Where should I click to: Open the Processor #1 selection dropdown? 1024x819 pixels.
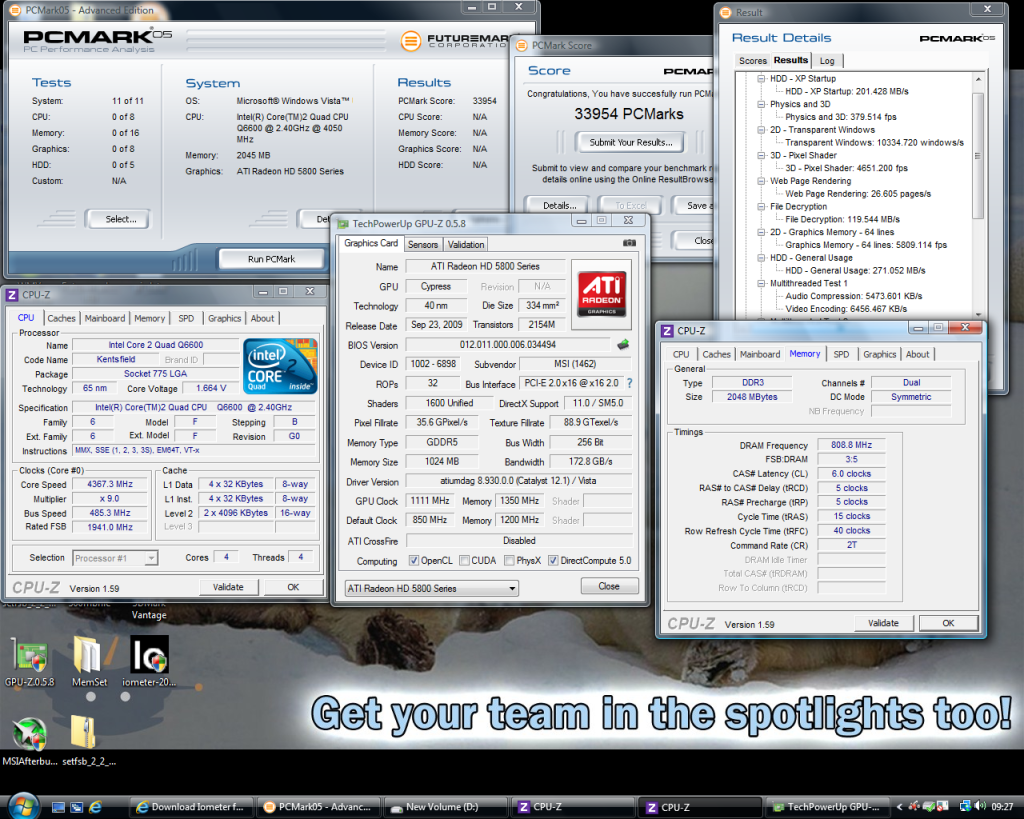tap(115, 558)
